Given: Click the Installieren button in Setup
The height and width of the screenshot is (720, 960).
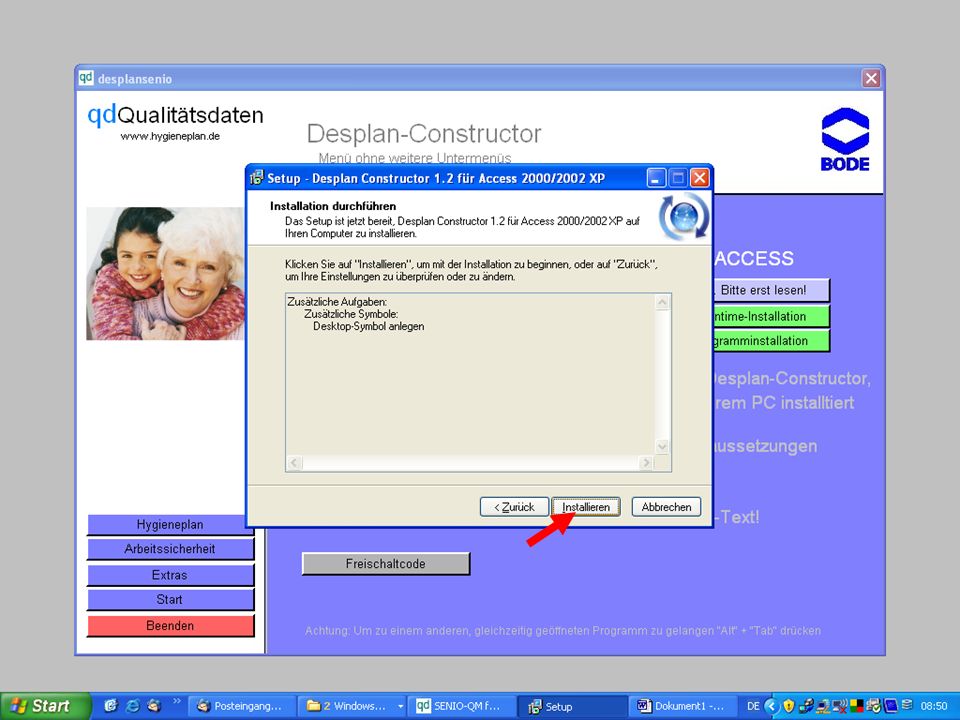Looking at the screenshot, I should (x=586, y=507).
